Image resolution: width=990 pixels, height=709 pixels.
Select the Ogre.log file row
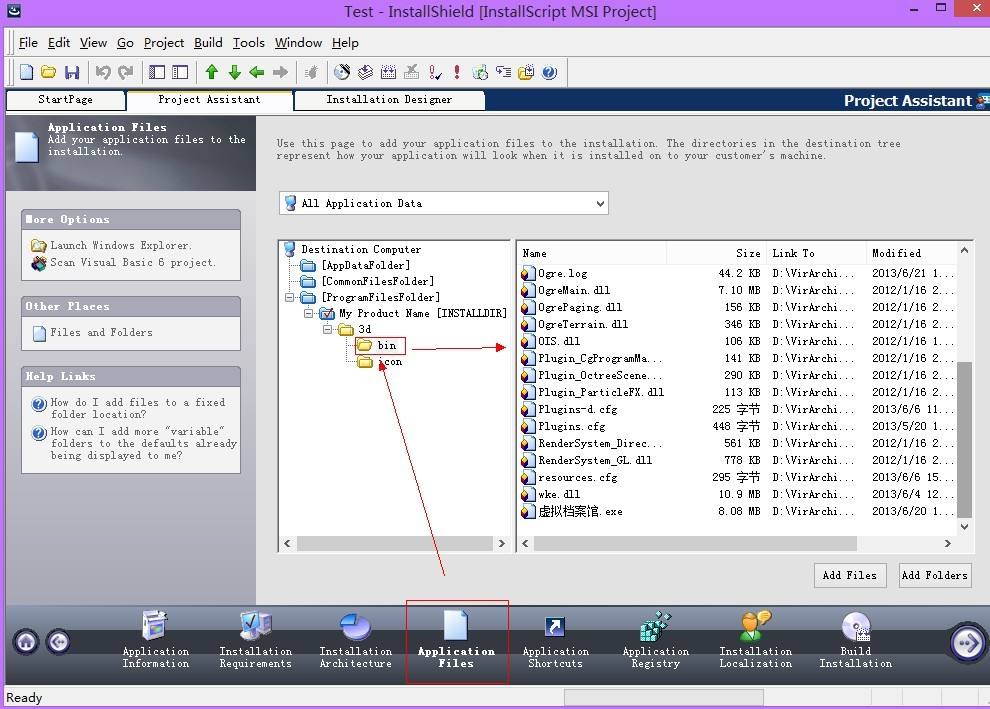[x=737, y=273]
